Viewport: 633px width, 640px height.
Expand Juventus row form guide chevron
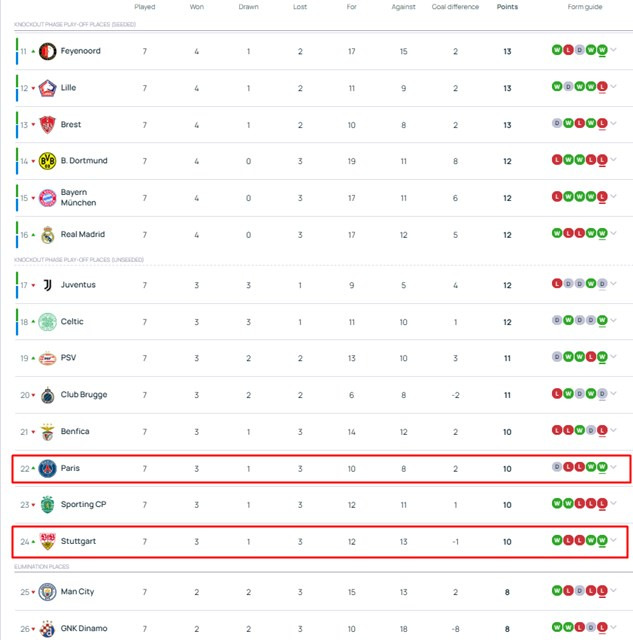click(x=613, y=283)
